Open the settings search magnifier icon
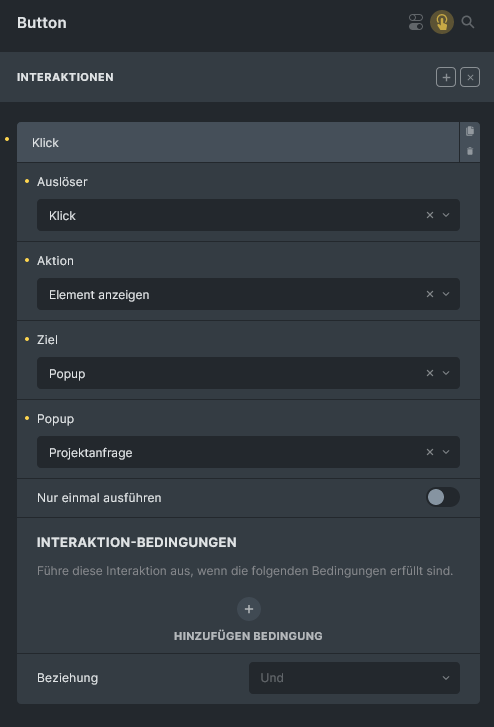 click(468, 22)
